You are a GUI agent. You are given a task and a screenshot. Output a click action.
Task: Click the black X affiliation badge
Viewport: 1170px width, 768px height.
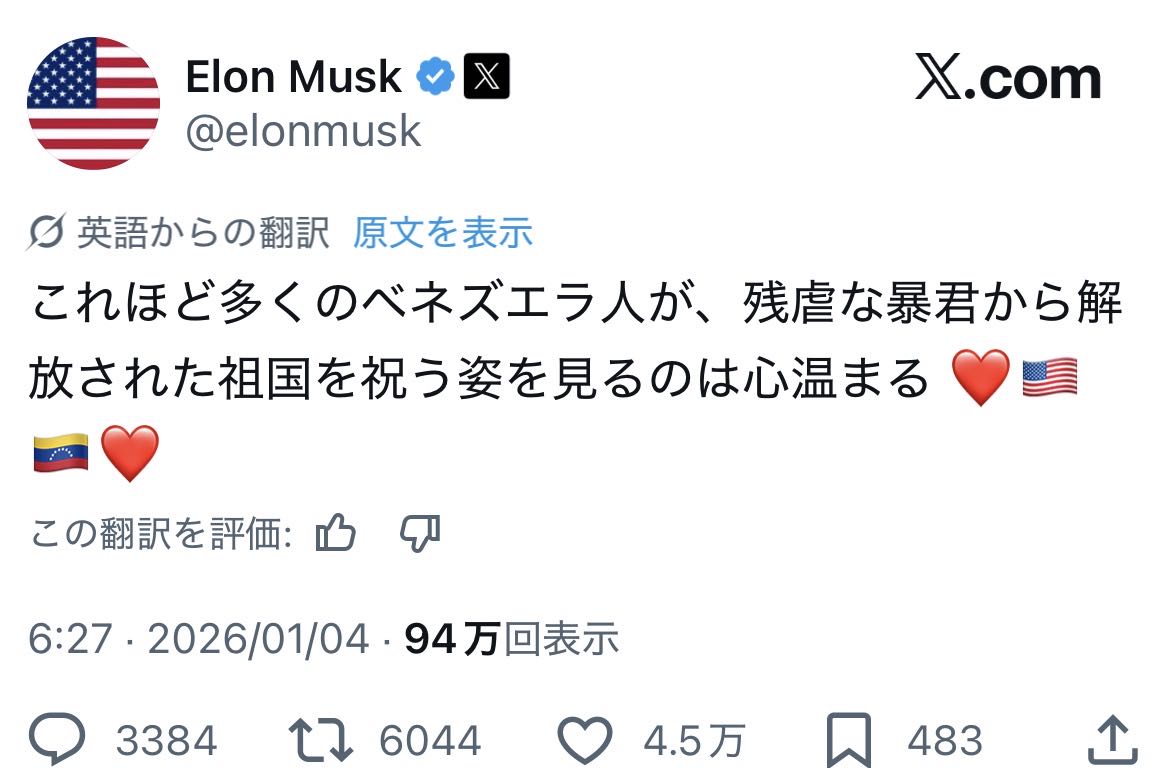[x=487, y=77]
